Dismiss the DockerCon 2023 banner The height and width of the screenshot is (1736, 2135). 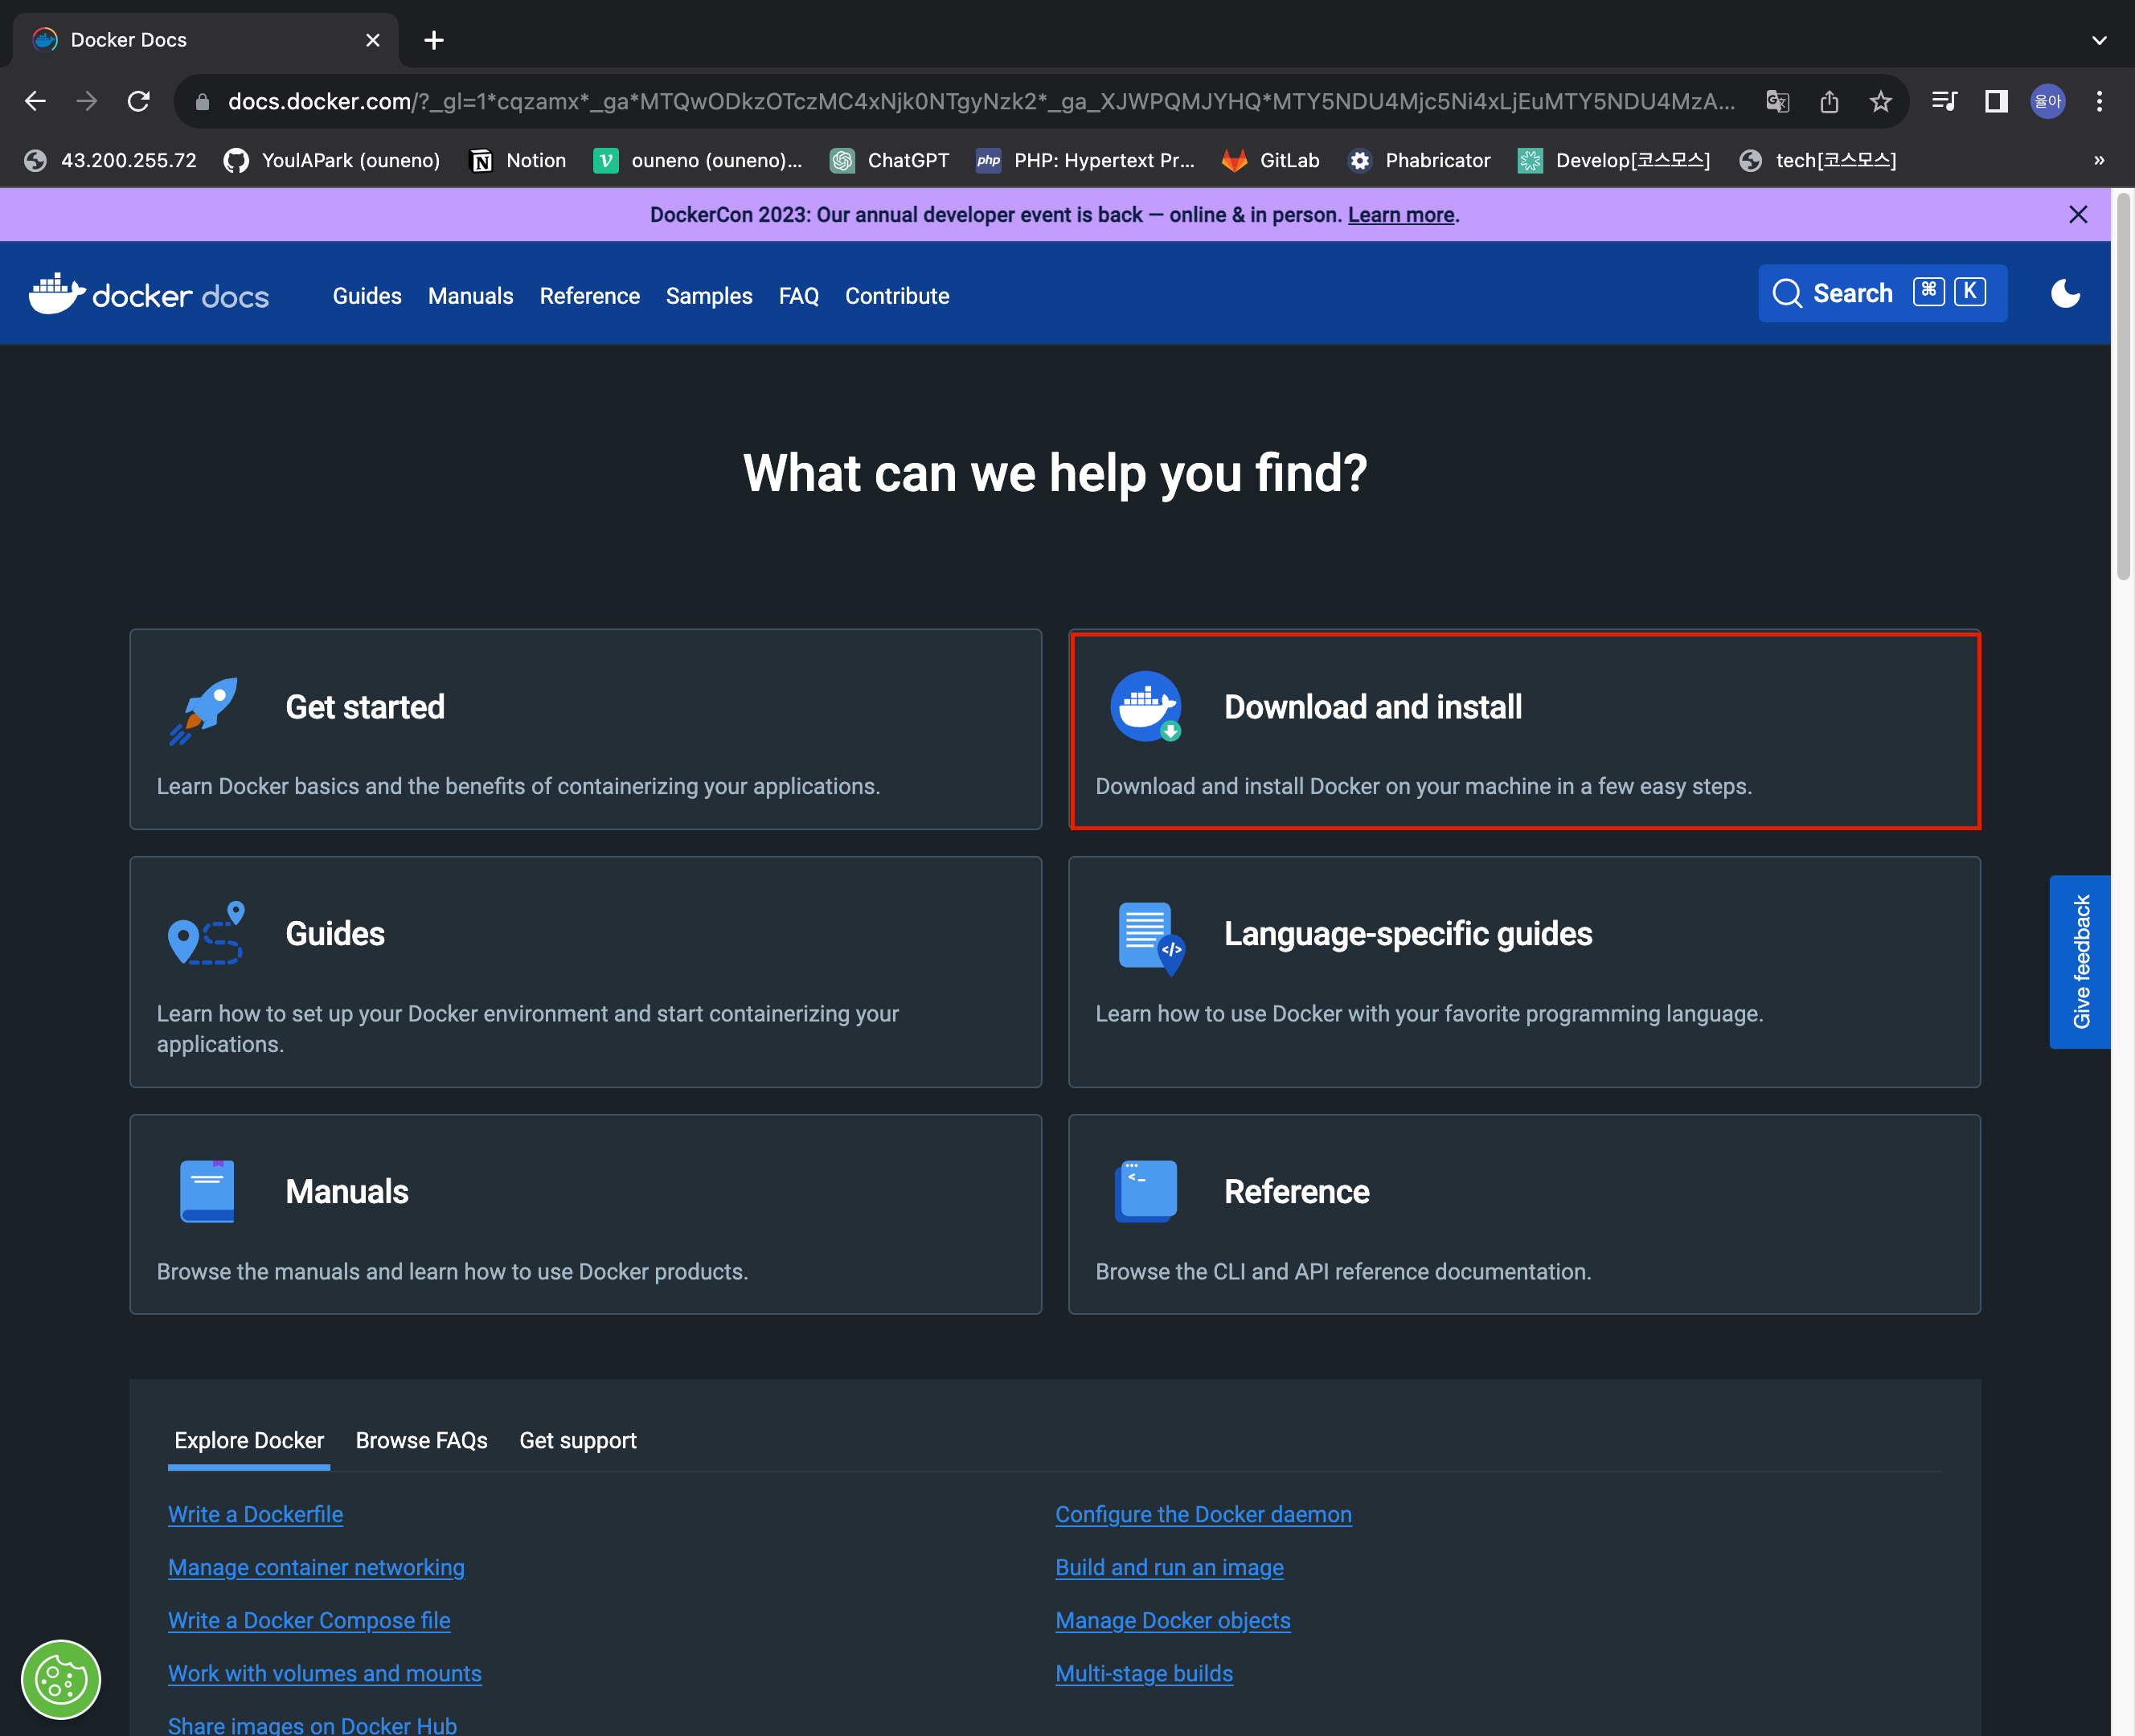[2078, 215]
